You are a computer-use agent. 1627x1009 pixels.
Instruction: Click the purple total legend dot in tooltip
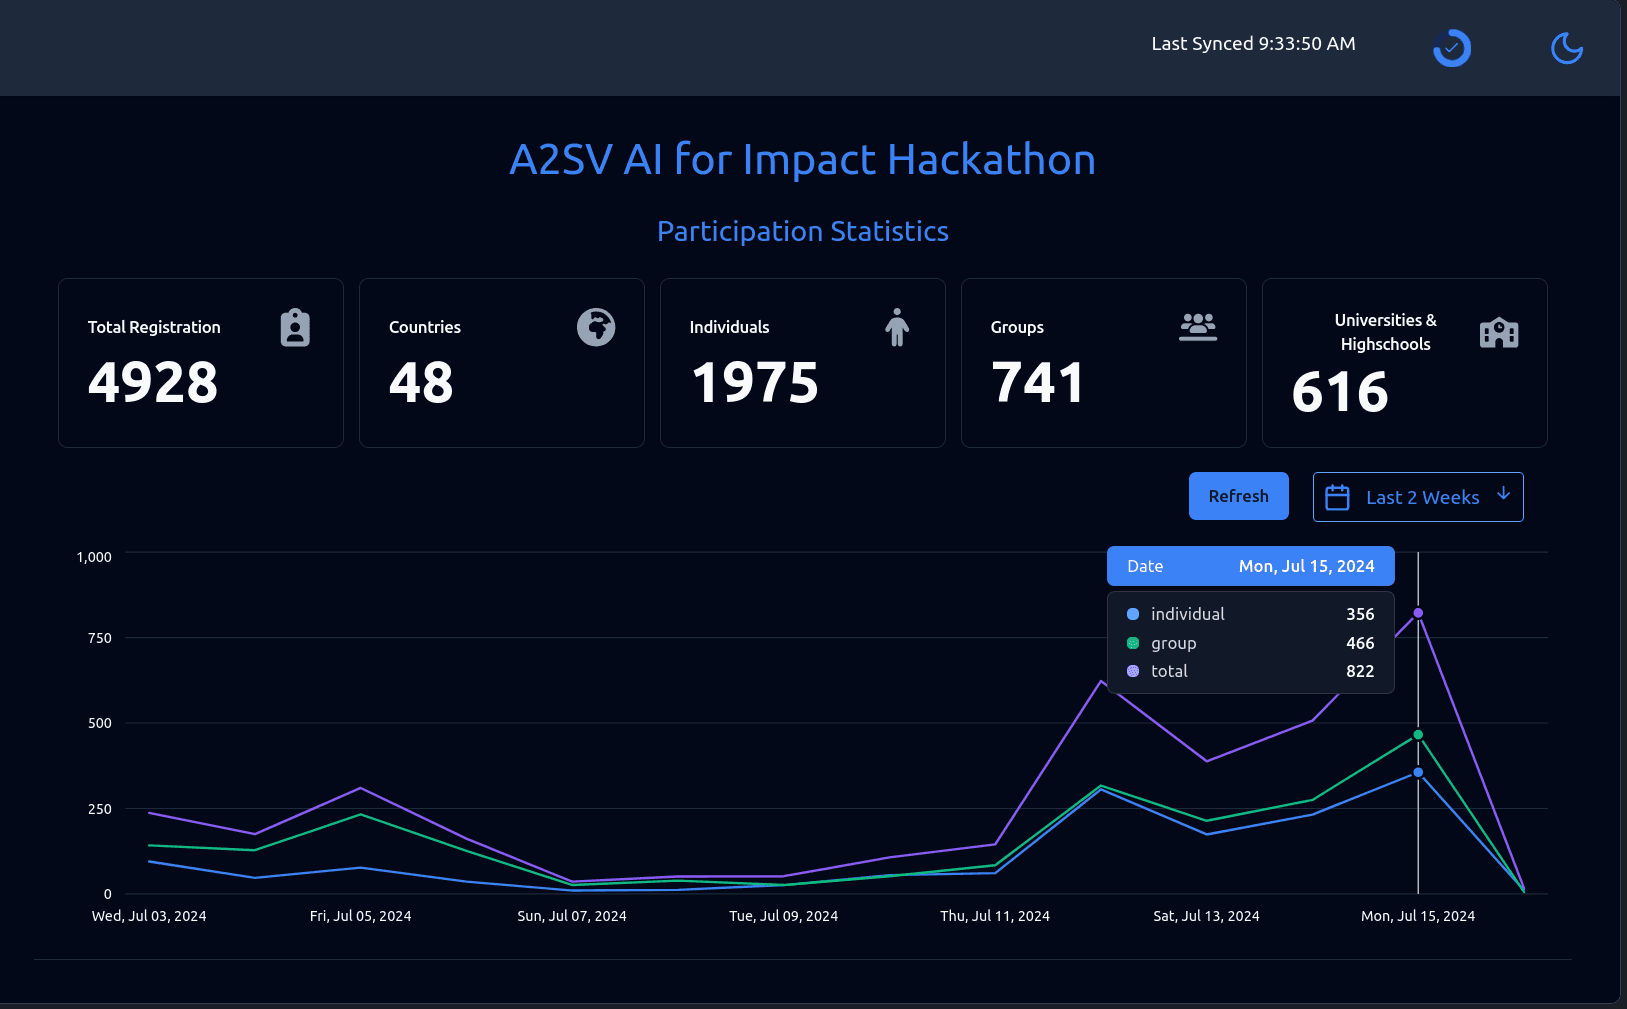click(1133, 671)
